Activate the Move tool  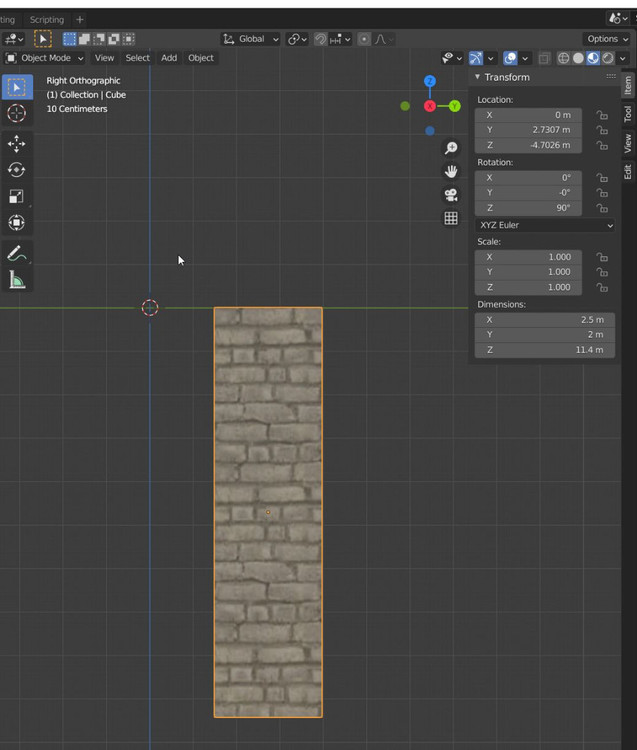pos(17,144)
